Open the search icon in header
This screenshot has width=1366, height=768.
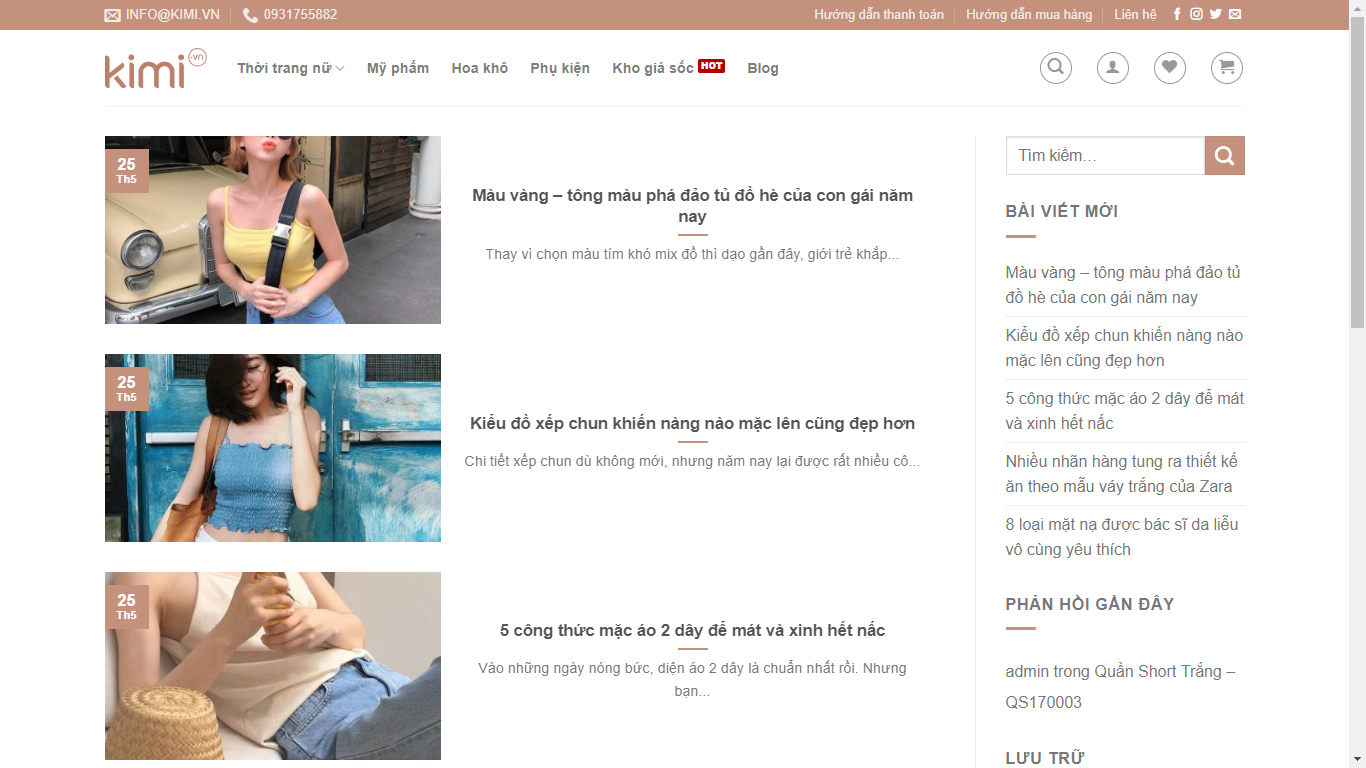[1055, 68]
